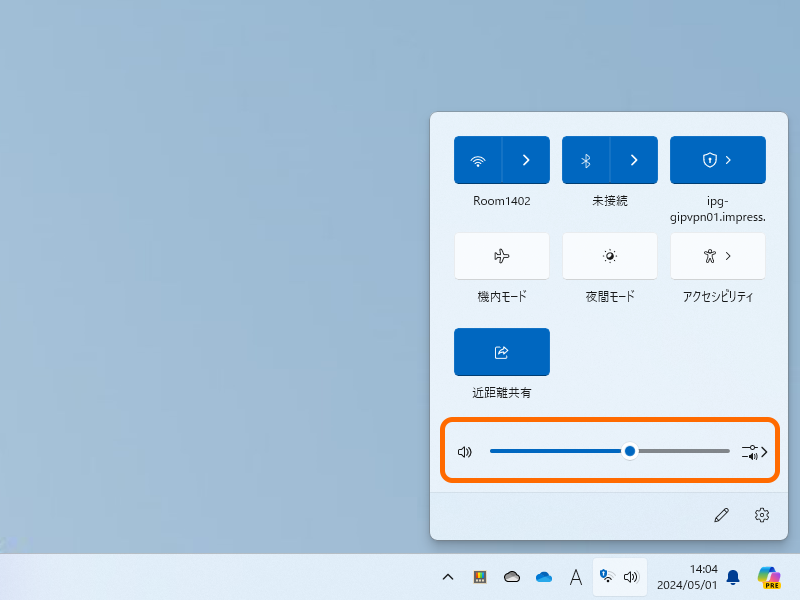The width and height of the screenshot is (800, 600).
Task: Enable airplane mode tile
Action: [x=502, y=256]
